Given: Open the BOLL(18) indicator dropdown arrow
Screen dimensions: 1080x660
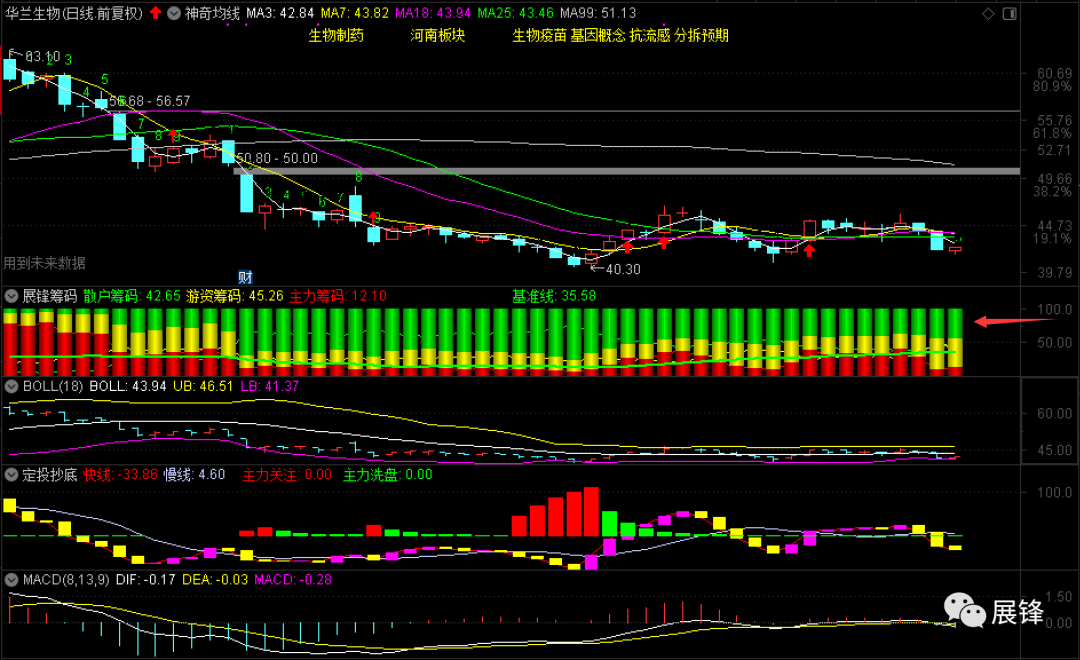Looking at the screenshot, I should [11, 386].
